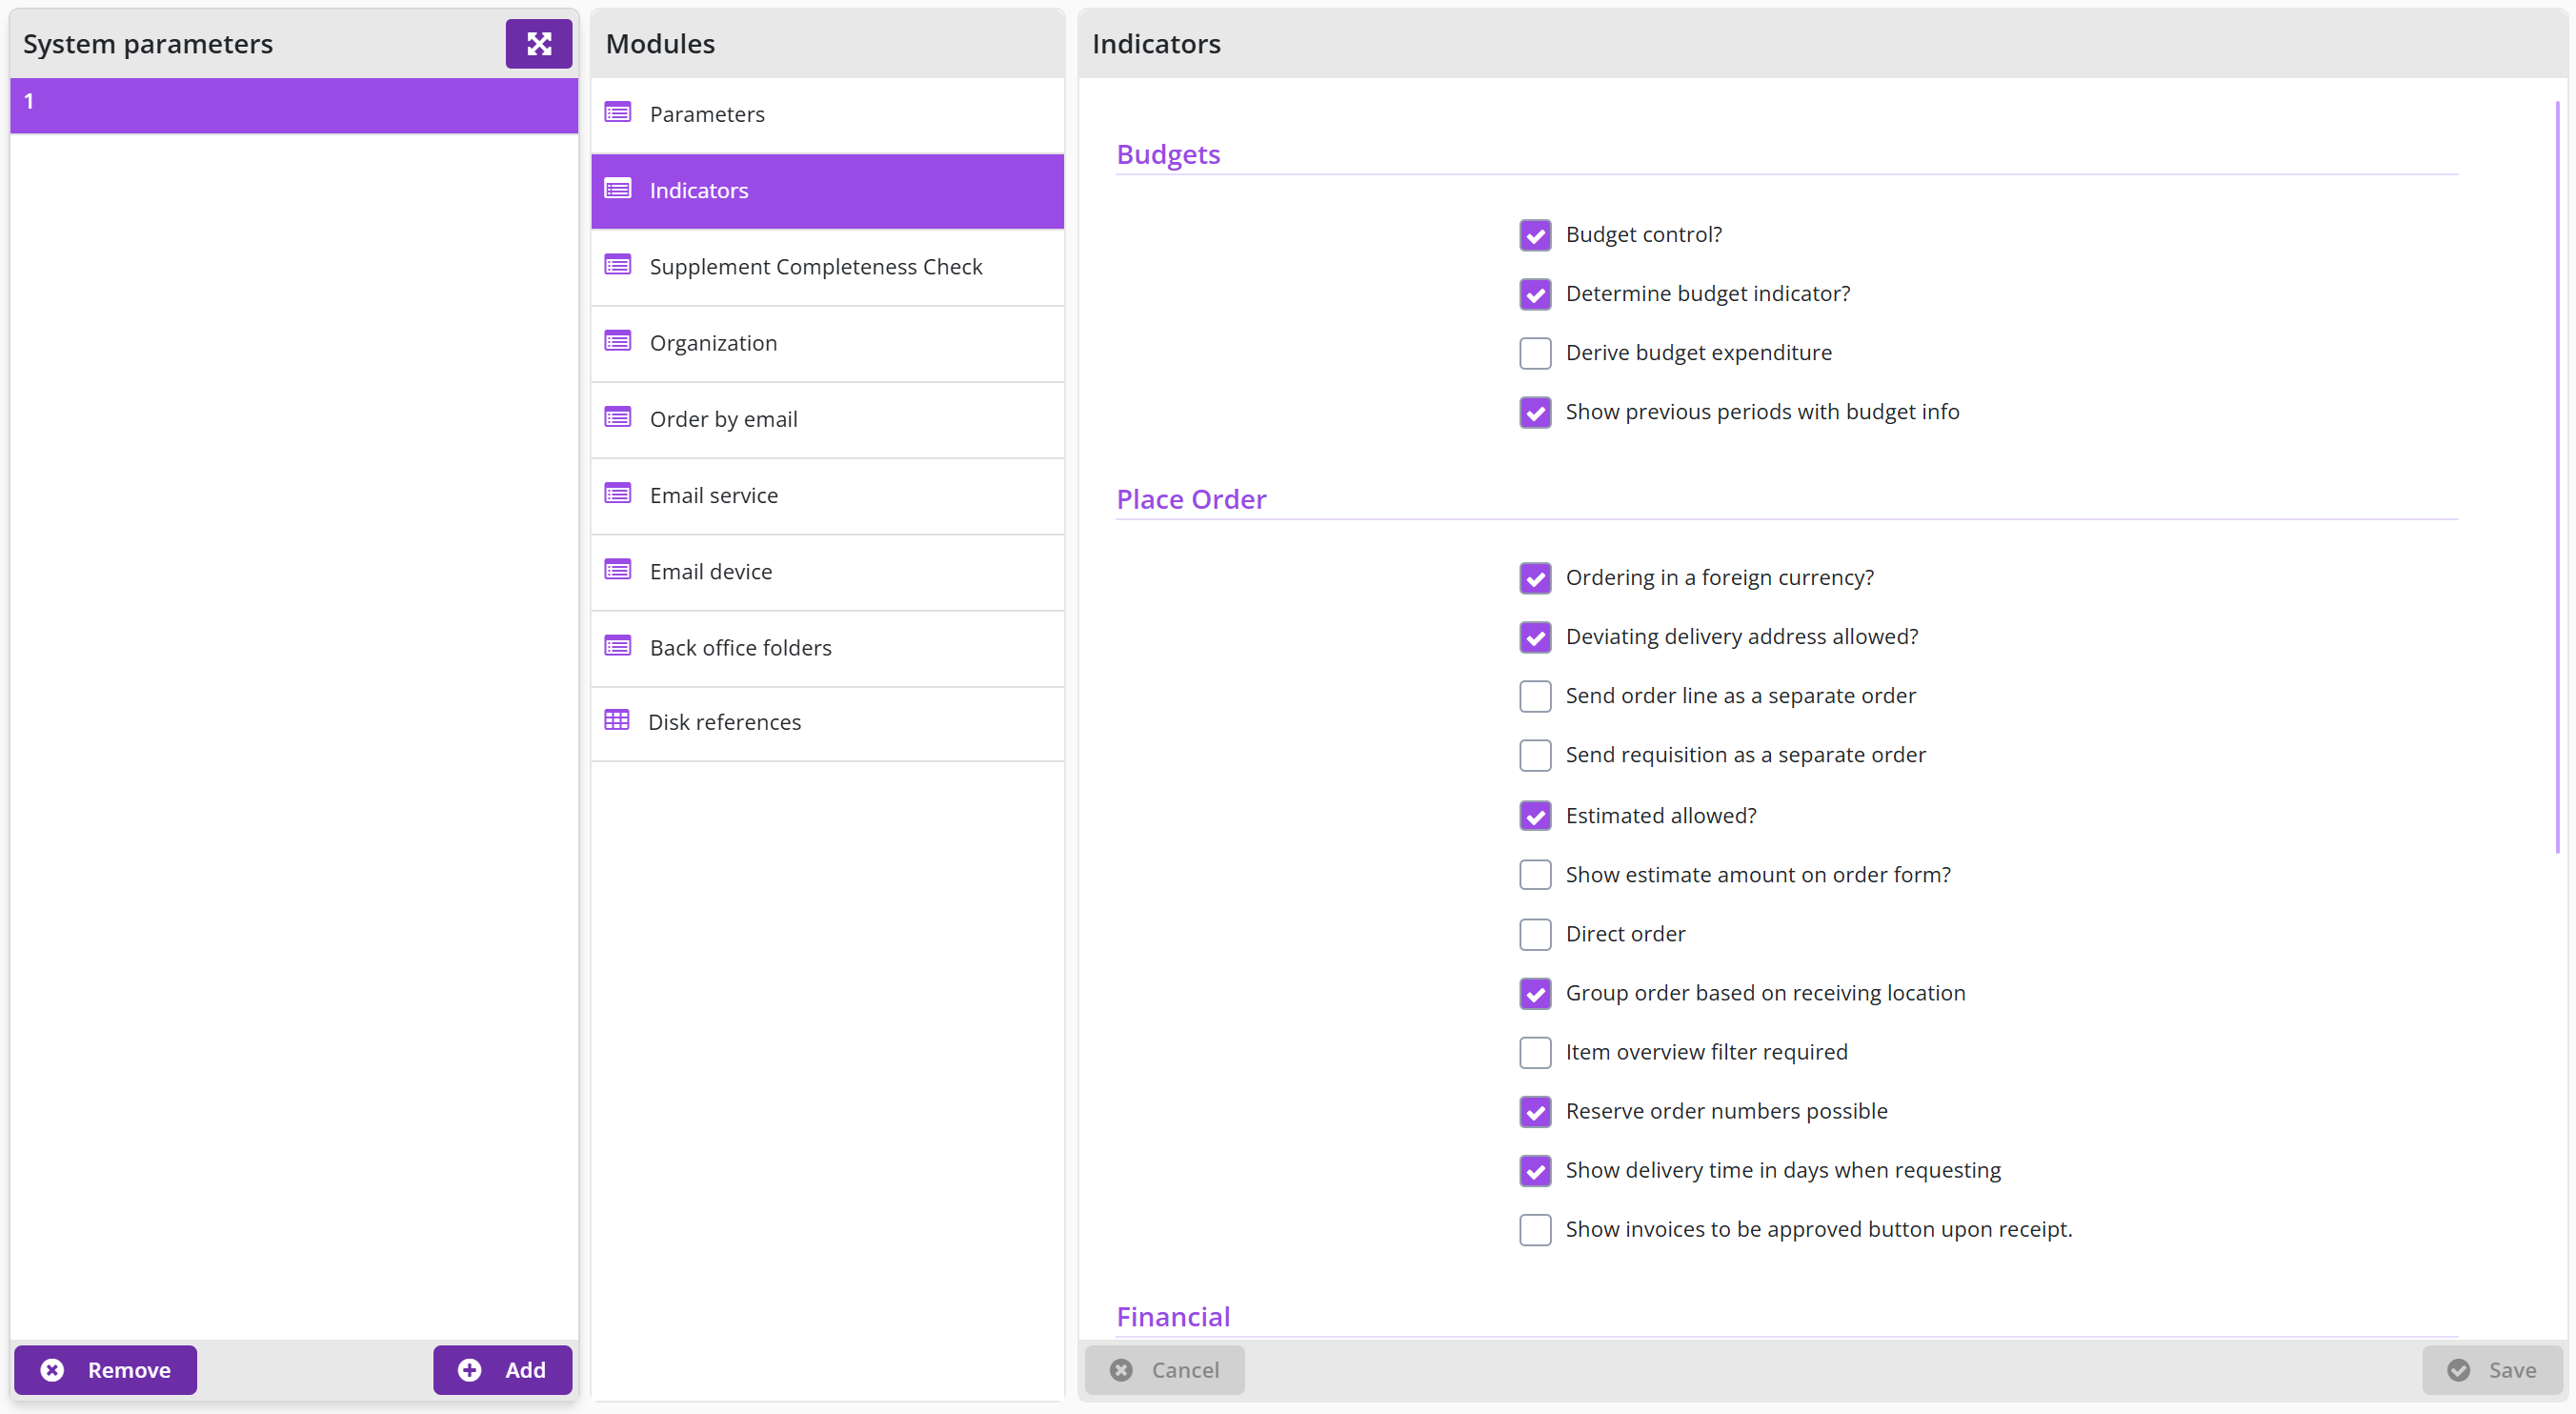Enable Derive budget expenditure
Screen dimensions: 2576x1414
[1535, 353]
